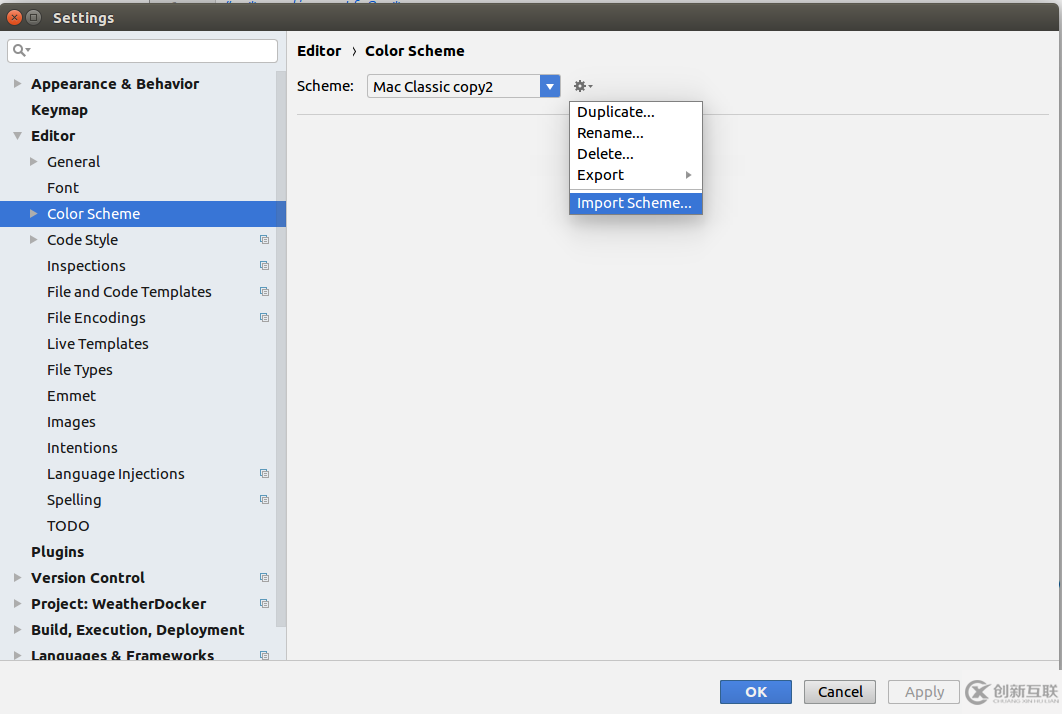The width and height of the screenshot is (1062, 714).
Task: Confirm settings with the OK button
Action: click(756, 692)
